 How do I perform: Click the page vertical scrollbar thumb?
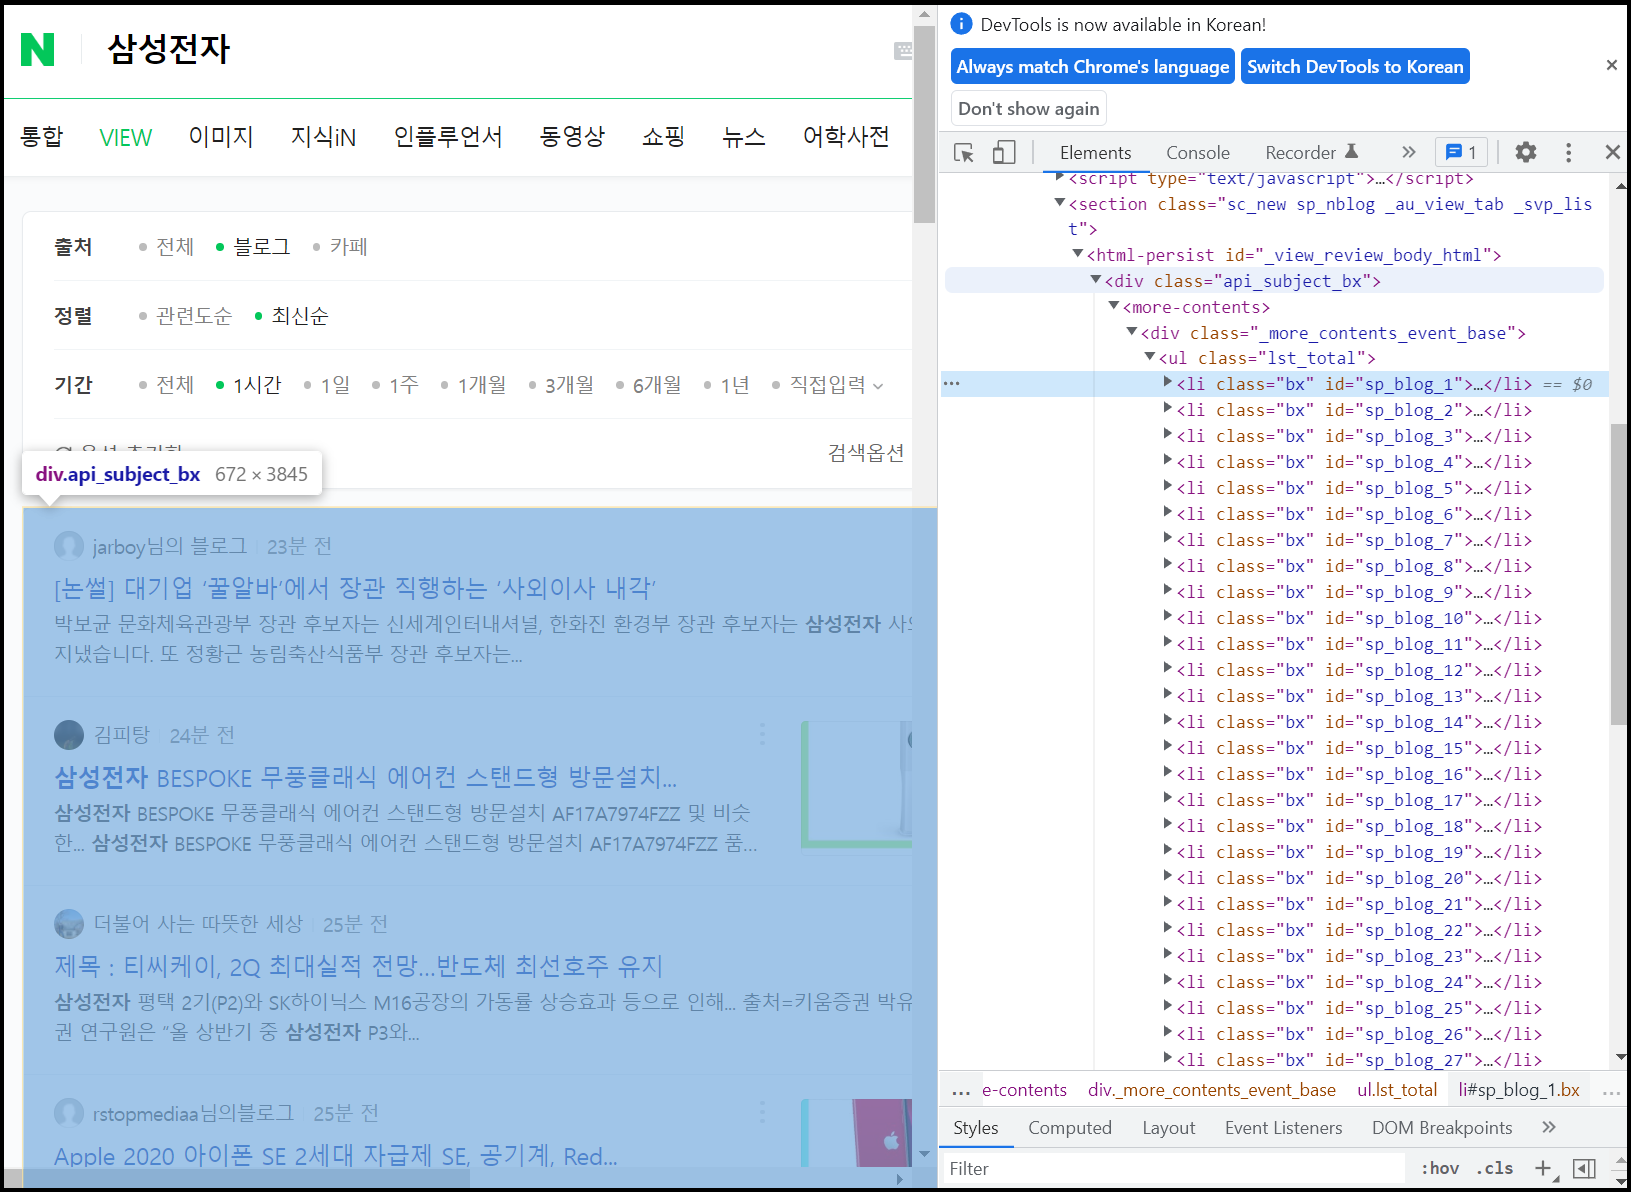click(924, 123)
